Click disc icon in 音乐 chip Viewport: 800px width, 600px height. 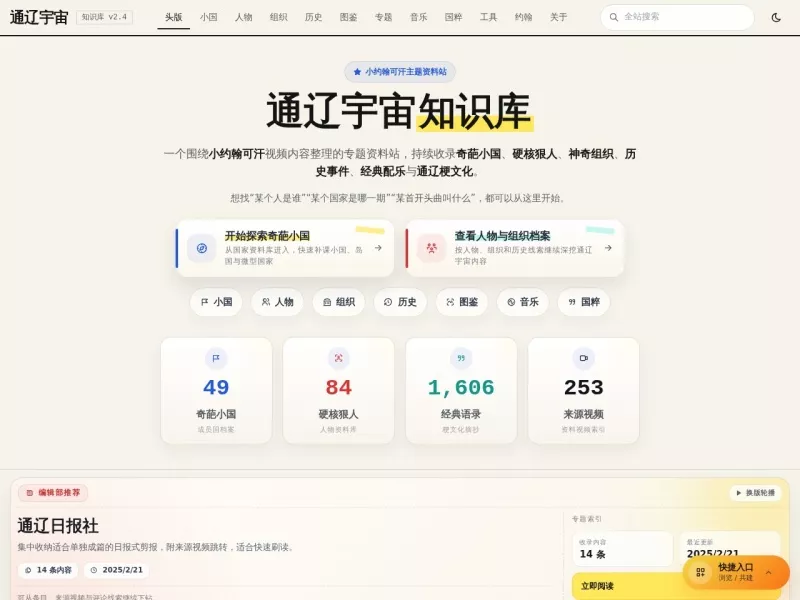[511, 302]
